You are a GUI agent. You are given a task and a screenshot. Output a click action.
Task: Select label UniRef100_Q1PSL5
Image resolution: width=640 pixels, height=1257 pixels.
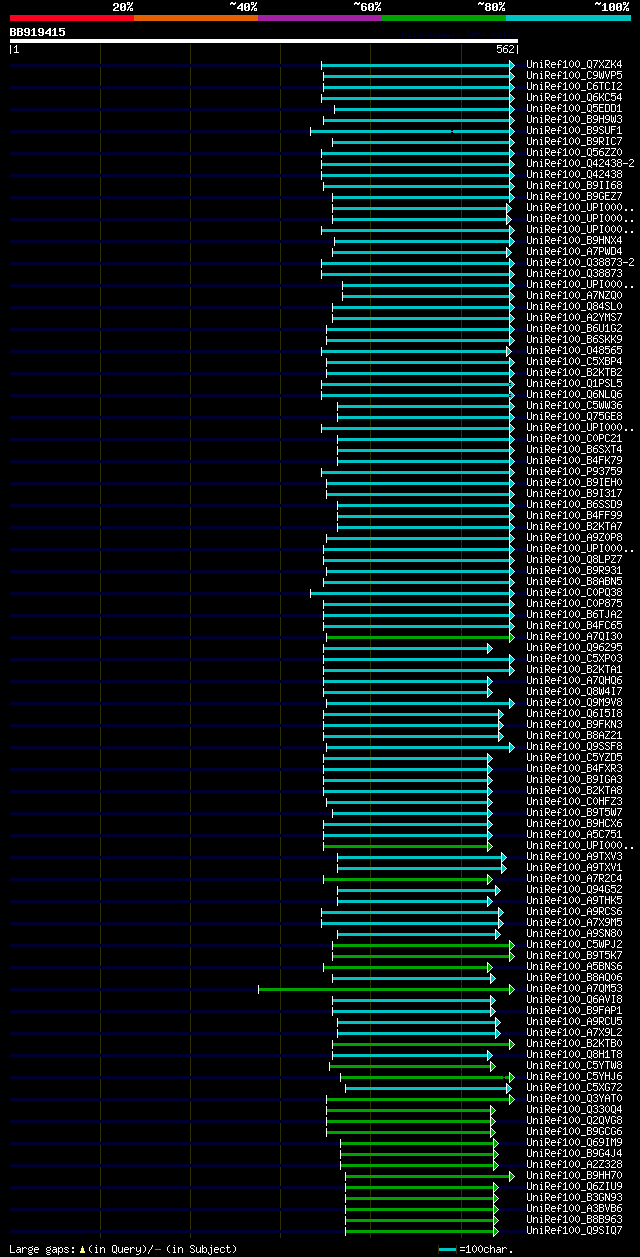pyautogui.click(x=574, y=383)
